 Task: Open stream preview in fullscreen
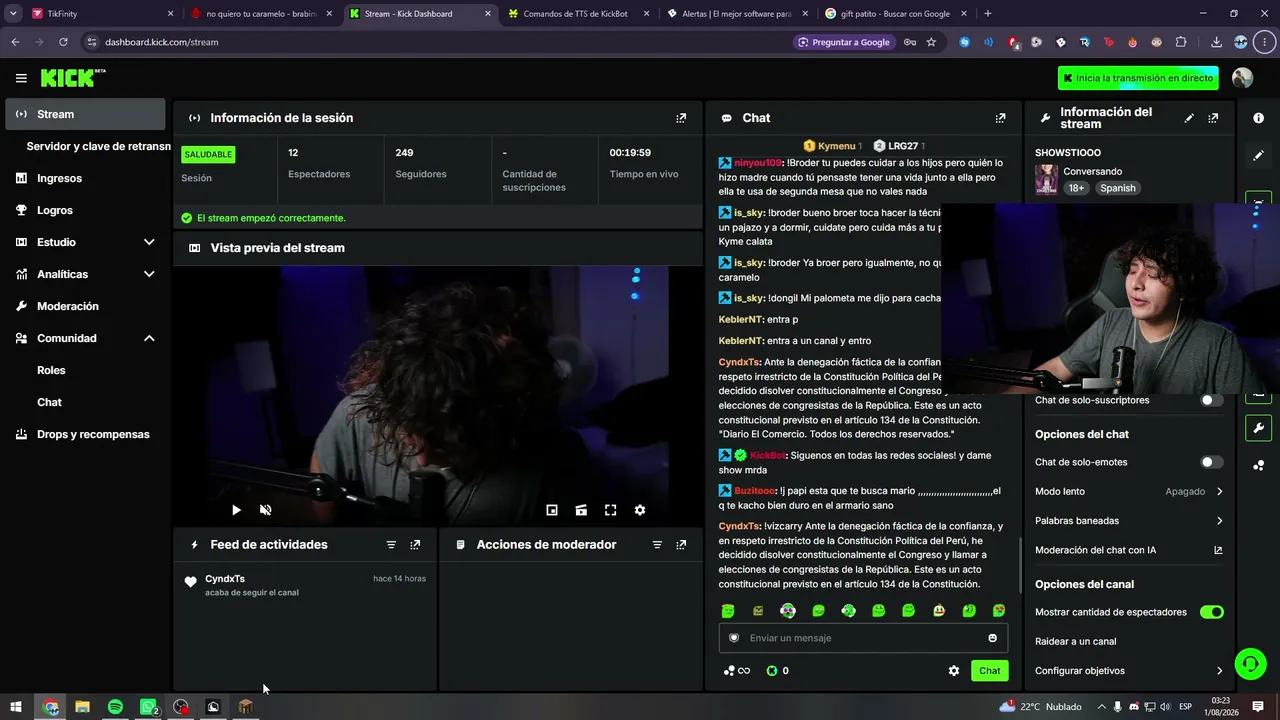610,510
